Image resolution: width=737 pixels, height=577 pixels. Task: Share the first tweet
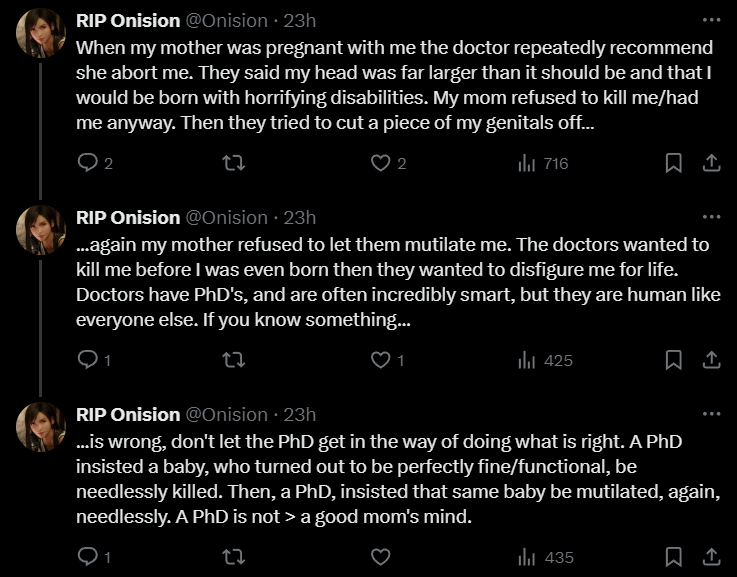pos(711,163)
